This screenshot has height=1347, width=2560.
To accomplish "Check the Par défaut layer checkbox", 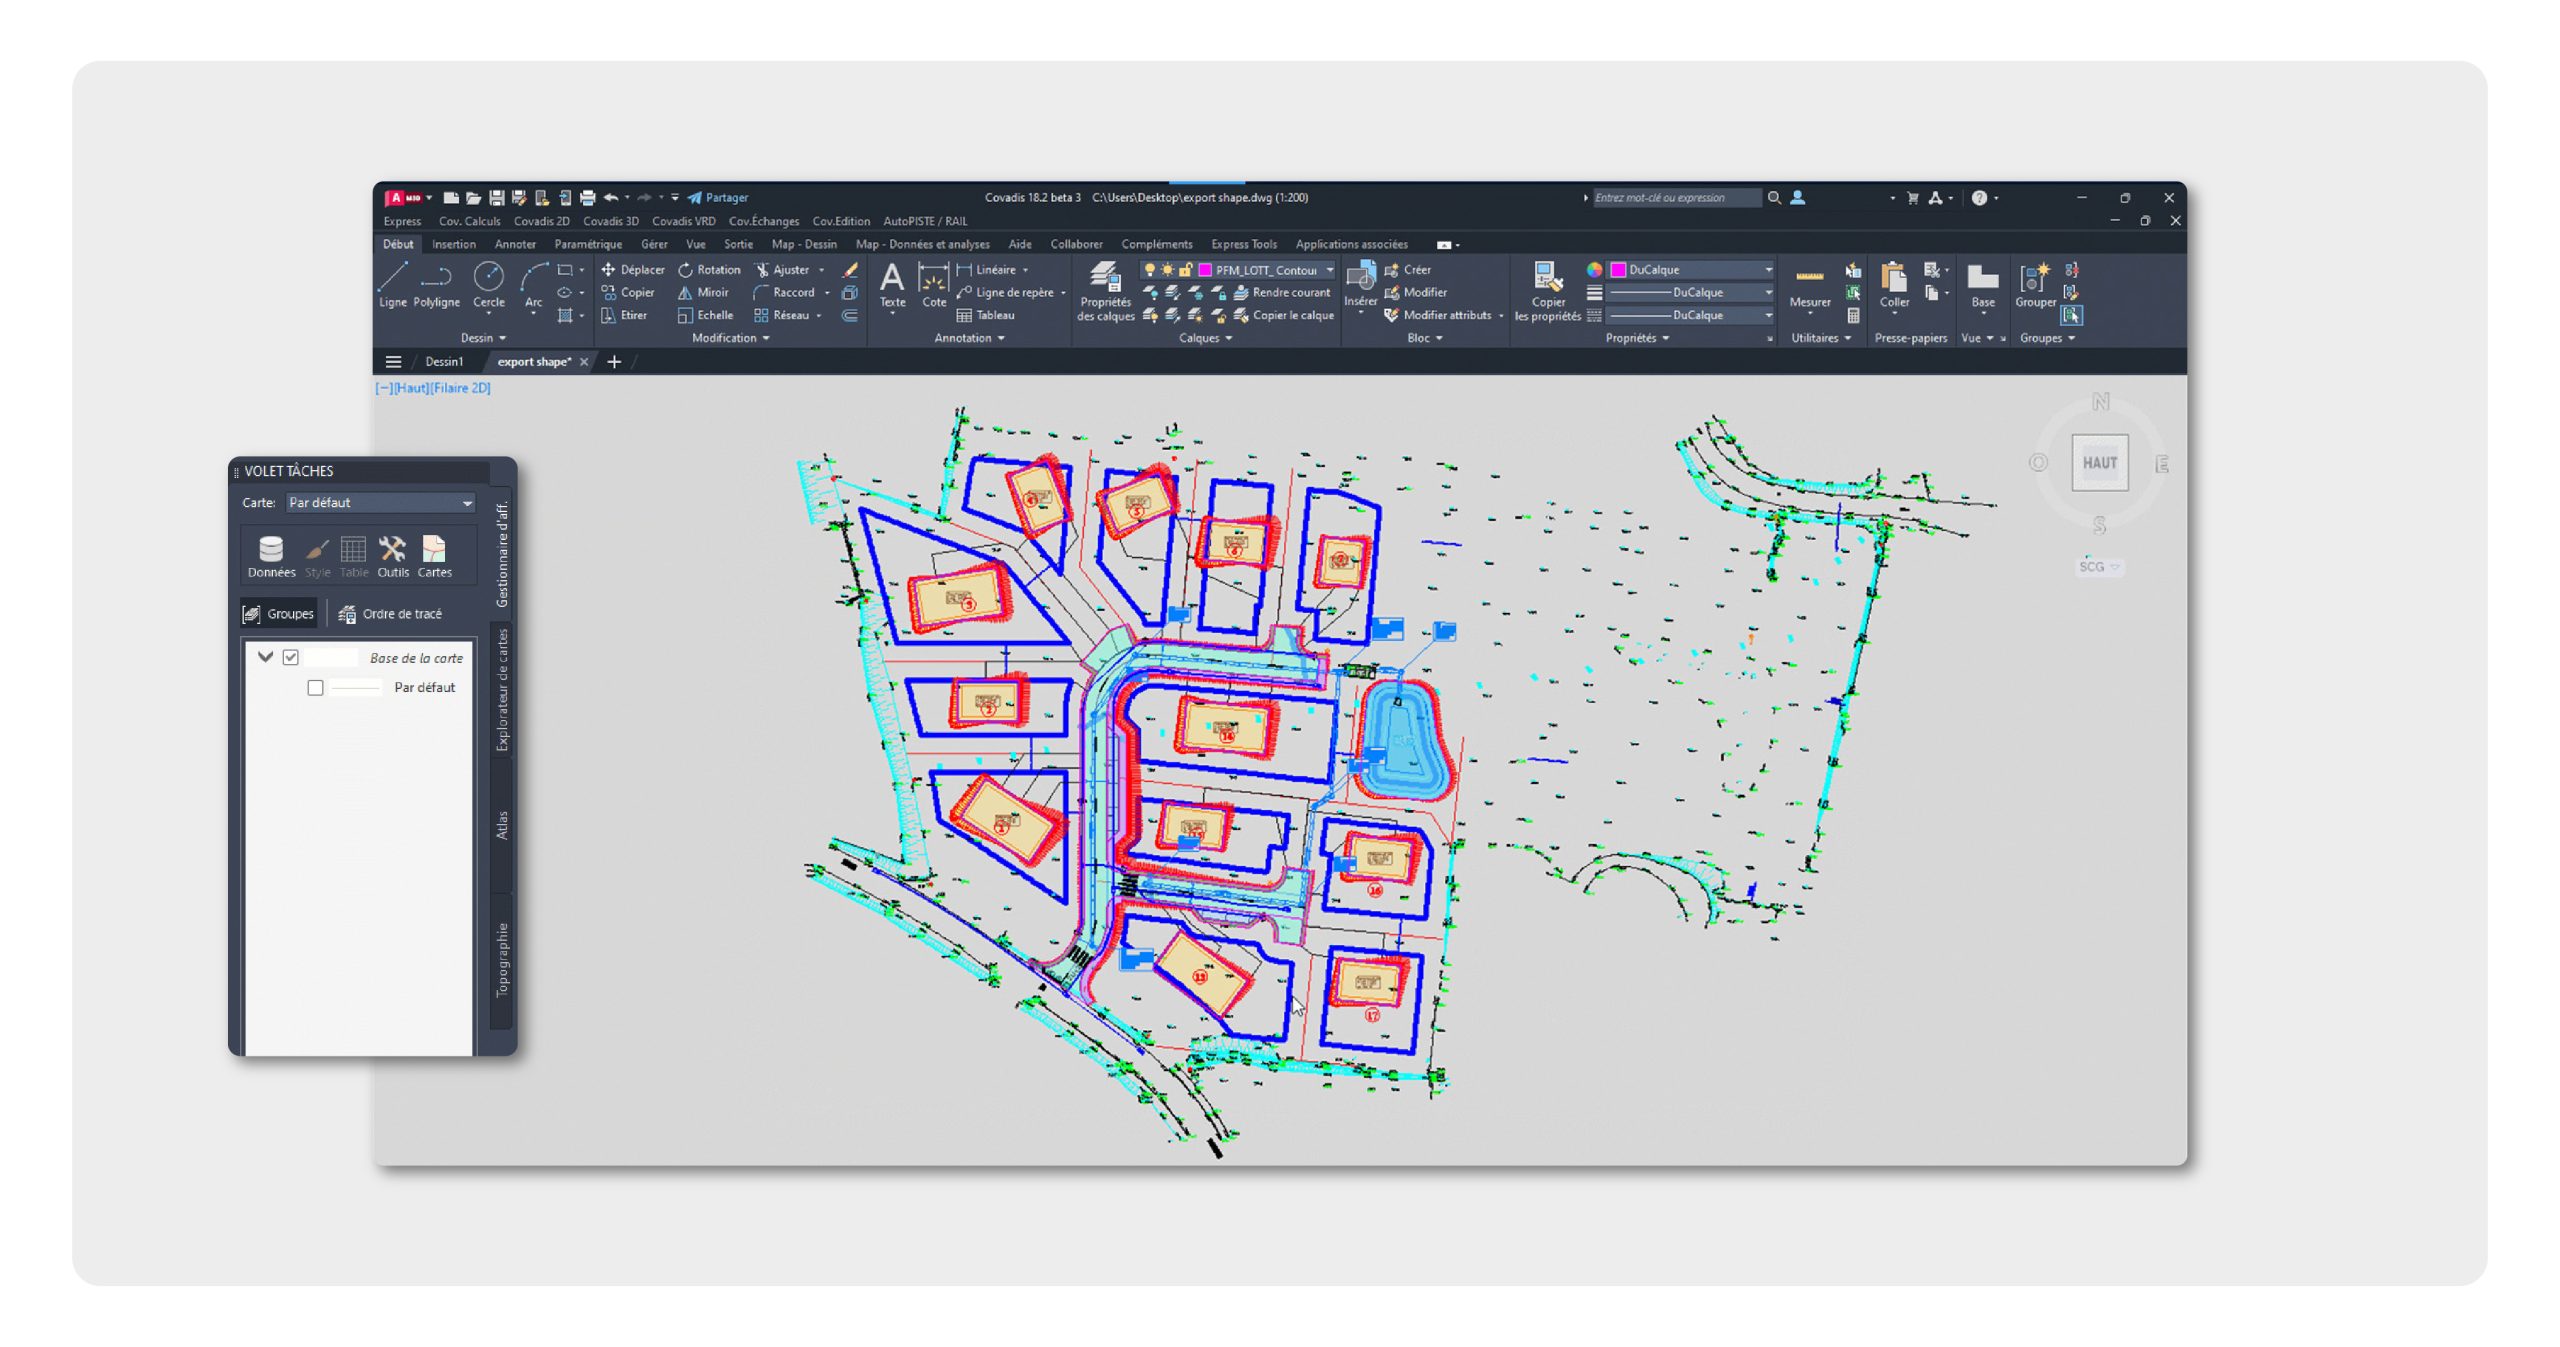I will pyautogui.click(x=315, y=687).
